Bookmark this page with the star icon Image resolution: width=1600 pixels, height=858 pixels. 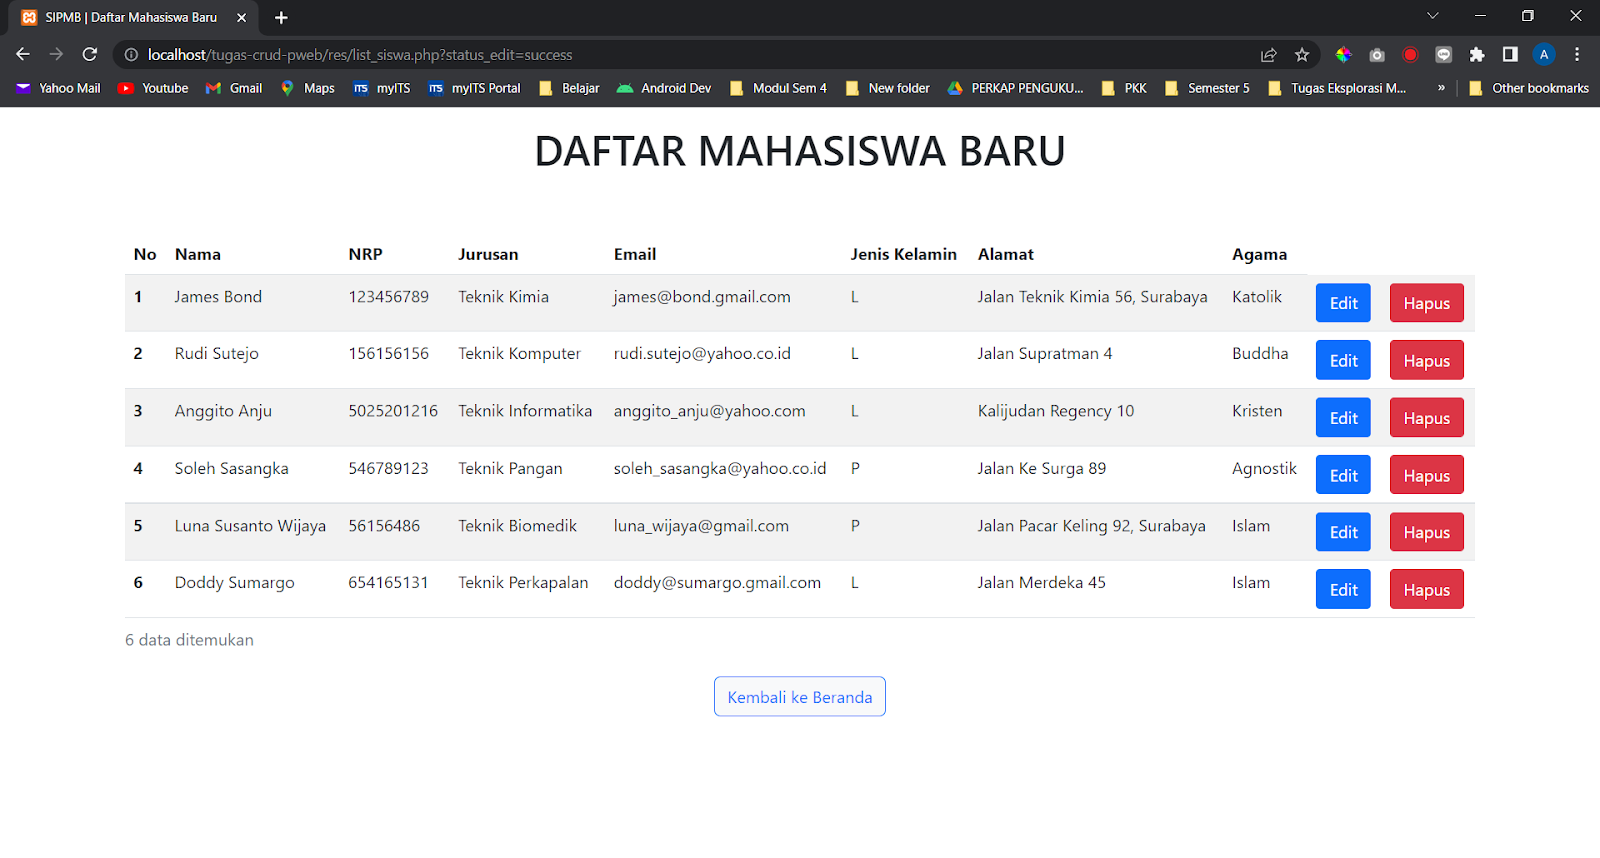pos(1302,55)
